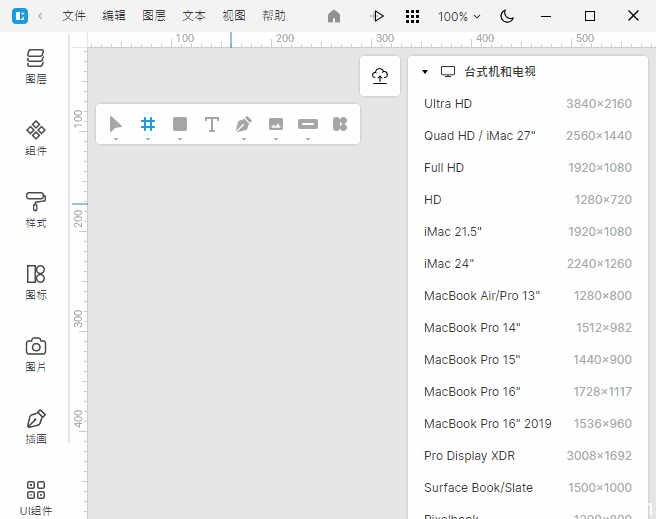
Task: Open the 视图 menu
Action: point(234,16)
